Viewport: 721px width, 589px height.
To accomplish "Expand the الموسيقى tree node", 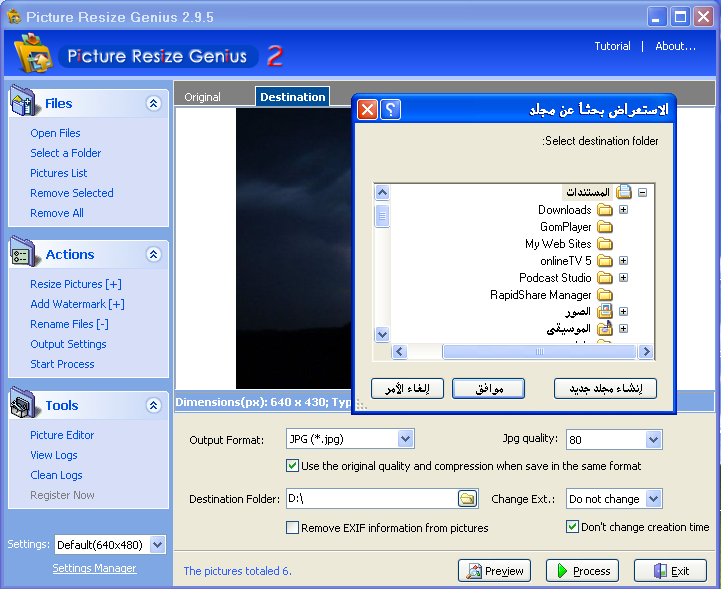I will click(623, 329).
